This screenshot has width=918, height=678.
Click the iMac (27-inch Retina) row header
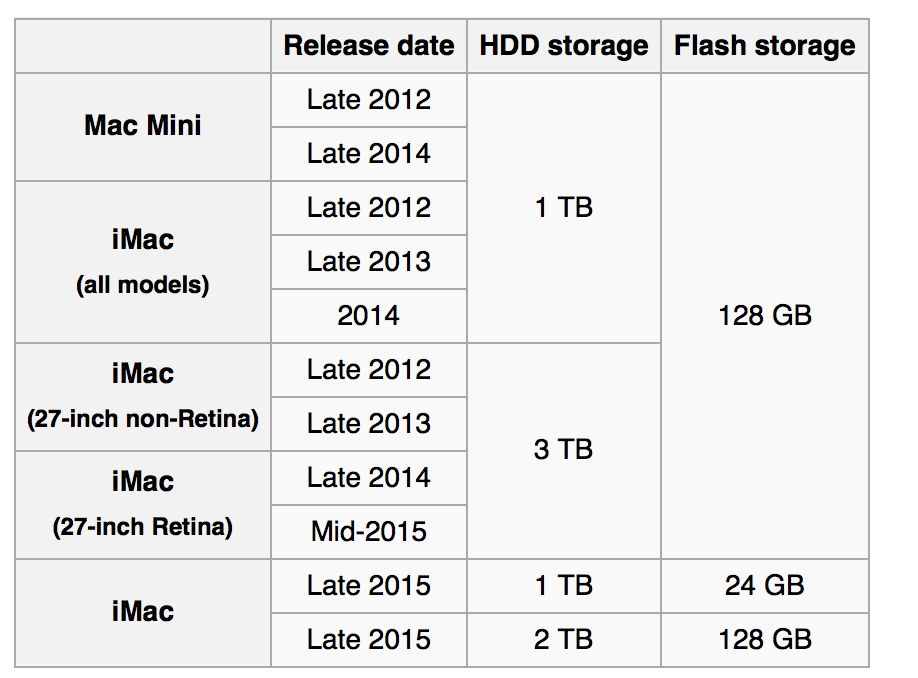click(x=143, y=505)
